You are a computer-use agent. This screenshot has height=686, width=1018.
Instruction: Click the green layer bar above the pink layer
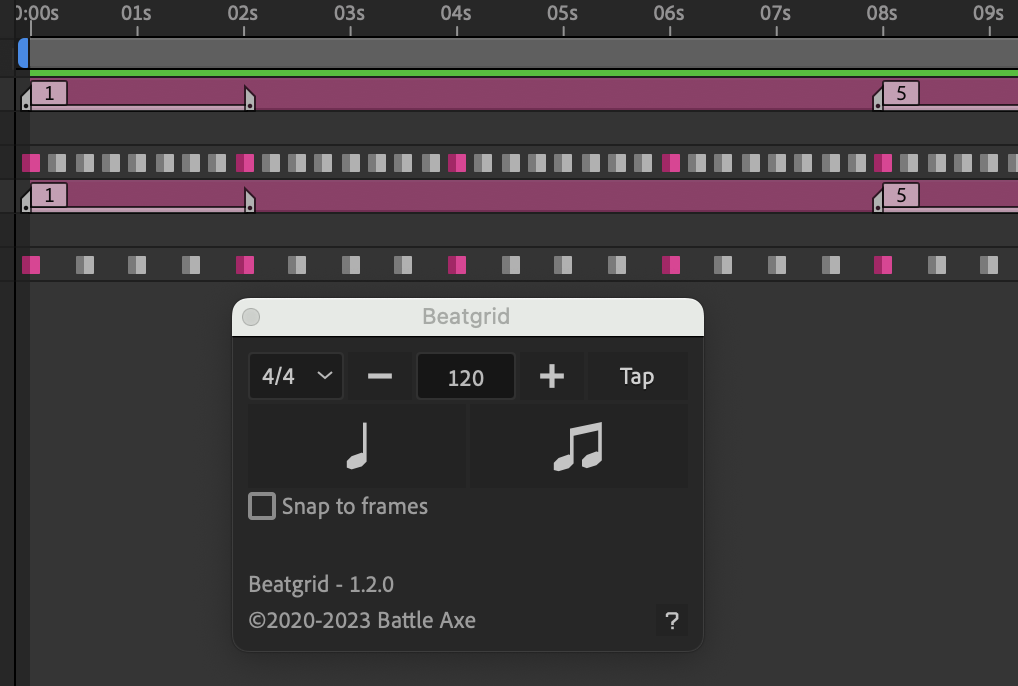point(500,73)
